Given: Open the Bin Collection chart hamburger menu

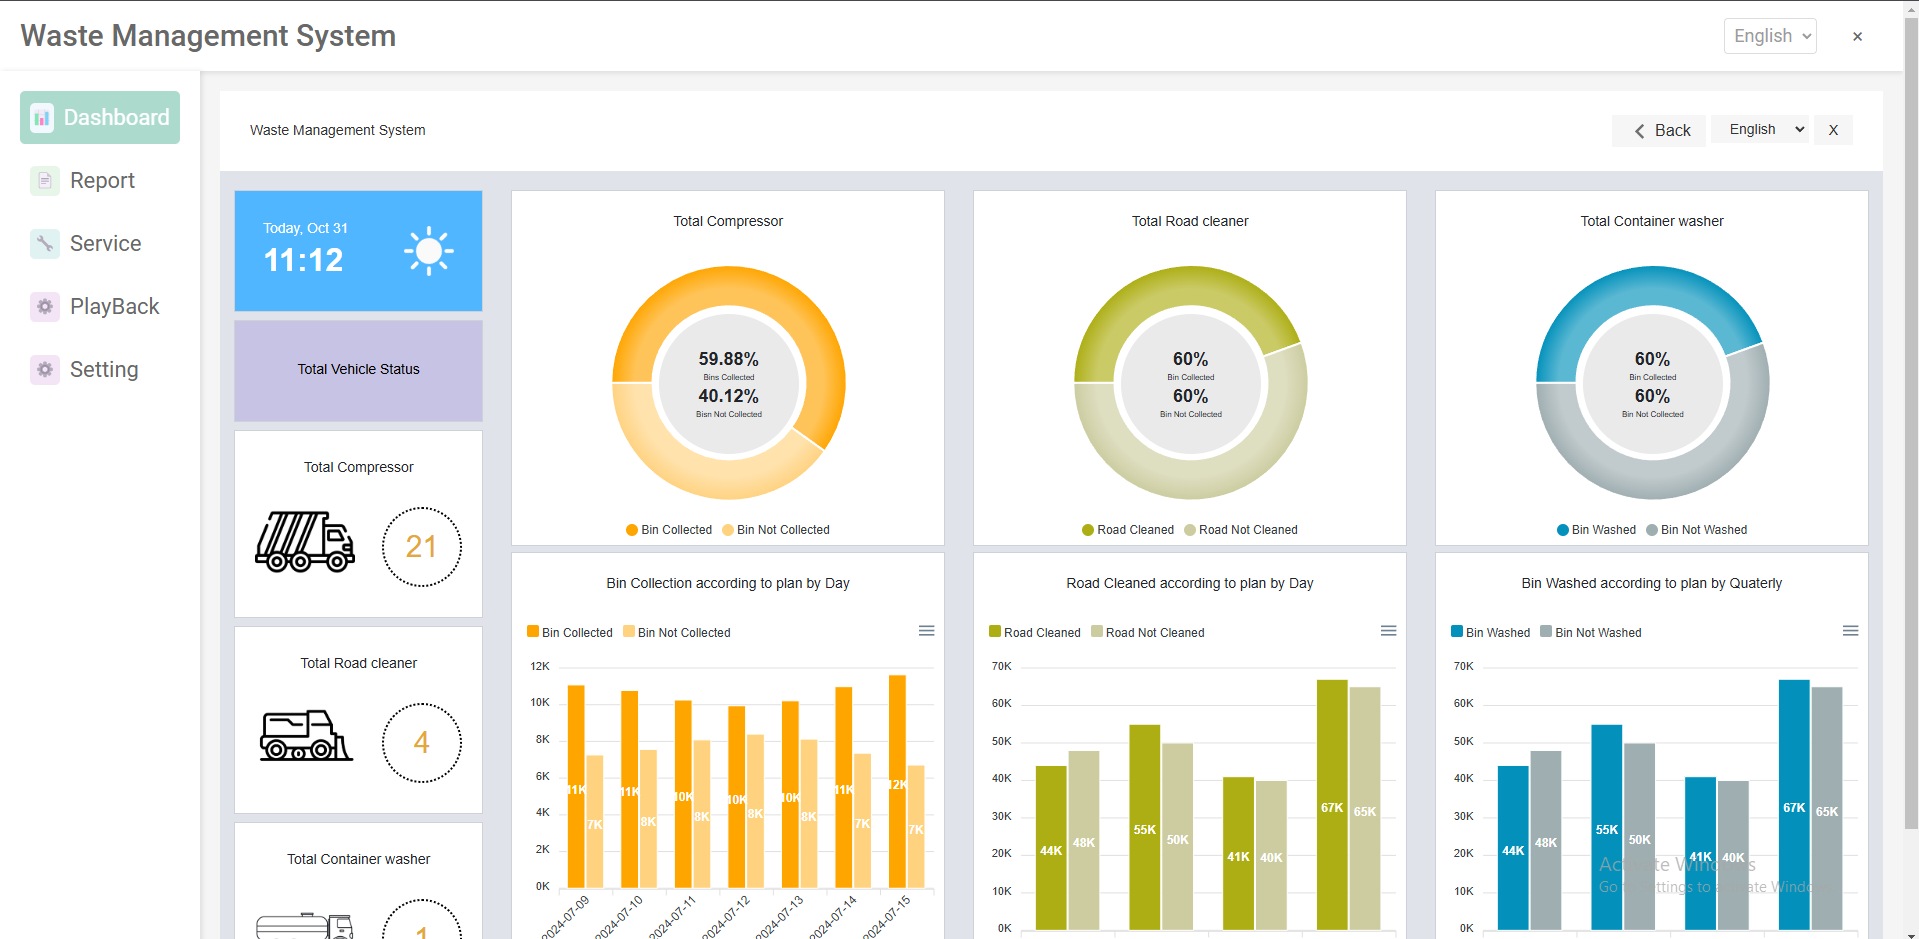Looking at the screenshot, I should (x=927, y=631).
